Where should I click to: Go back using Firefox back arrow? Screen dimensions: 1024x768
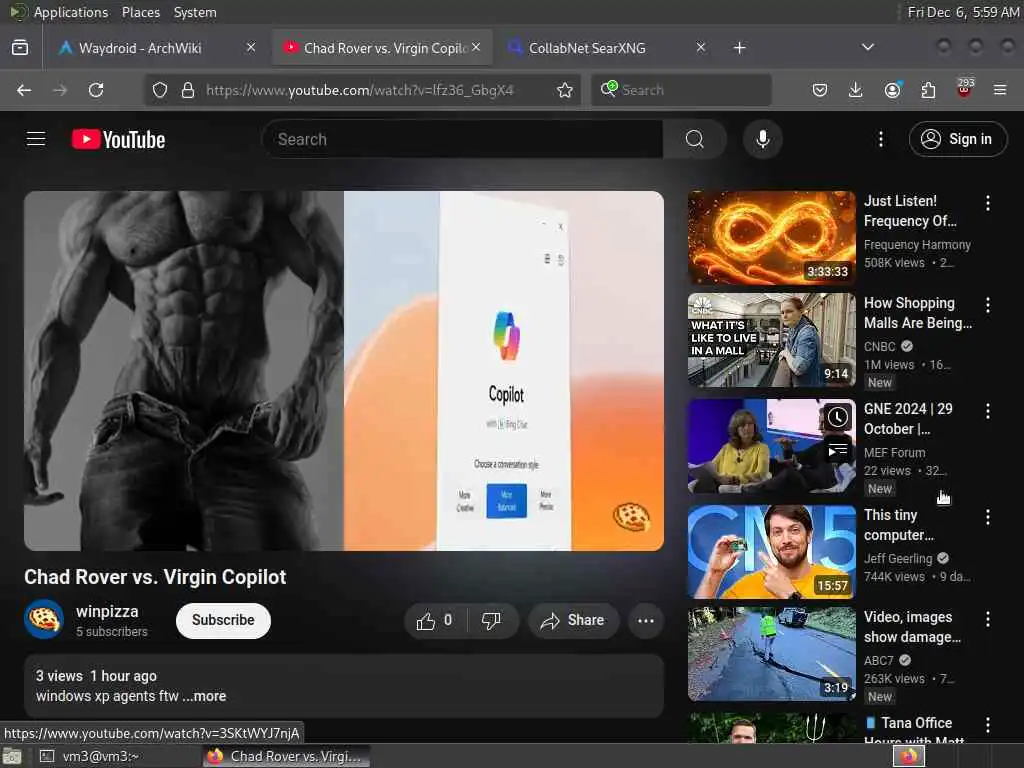[24, 90]
